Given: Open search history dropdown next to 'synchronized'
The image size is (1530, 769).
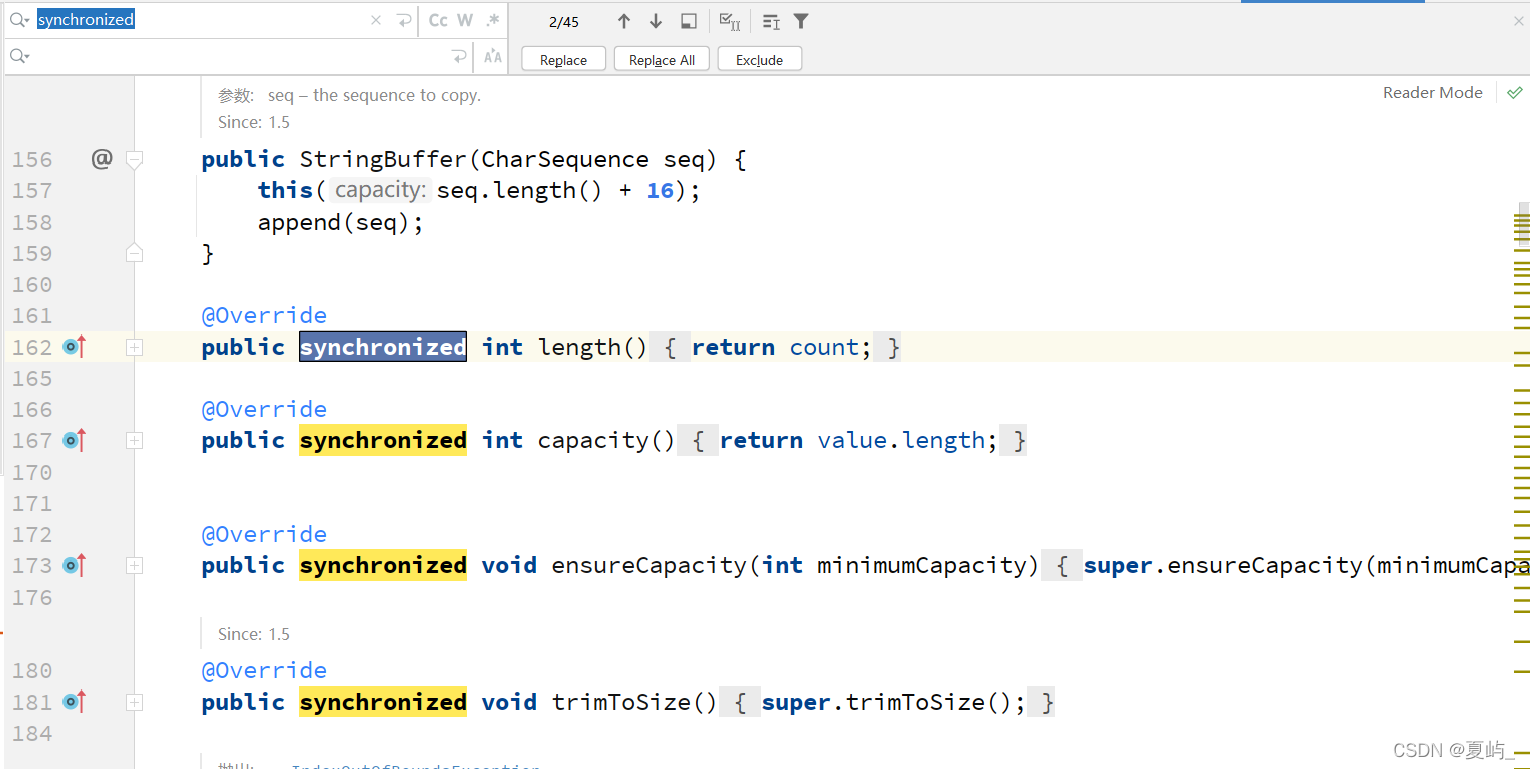Looking at the screenshot, I should click(19, 20).
